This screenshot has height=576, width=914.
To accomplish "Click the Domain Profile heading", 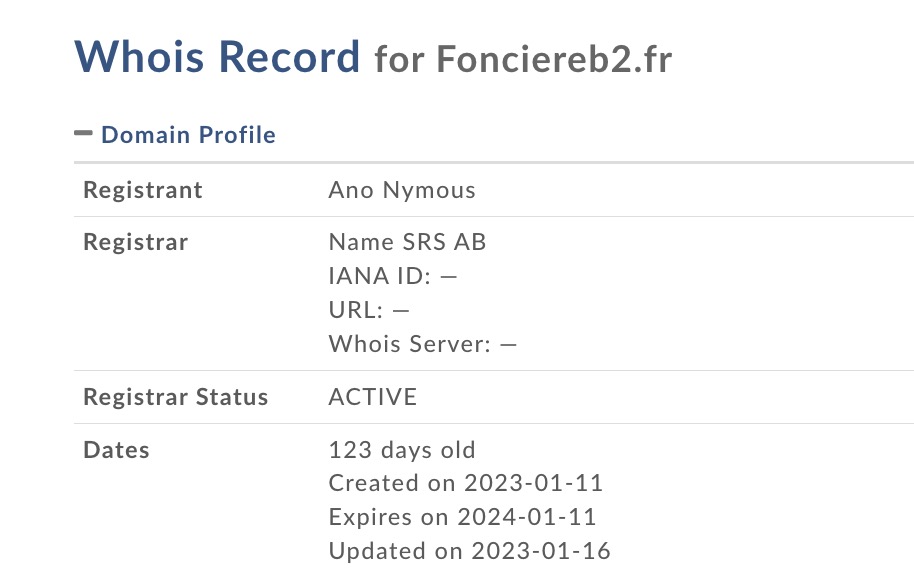I will pyautogui.click(x=188, y=135).
